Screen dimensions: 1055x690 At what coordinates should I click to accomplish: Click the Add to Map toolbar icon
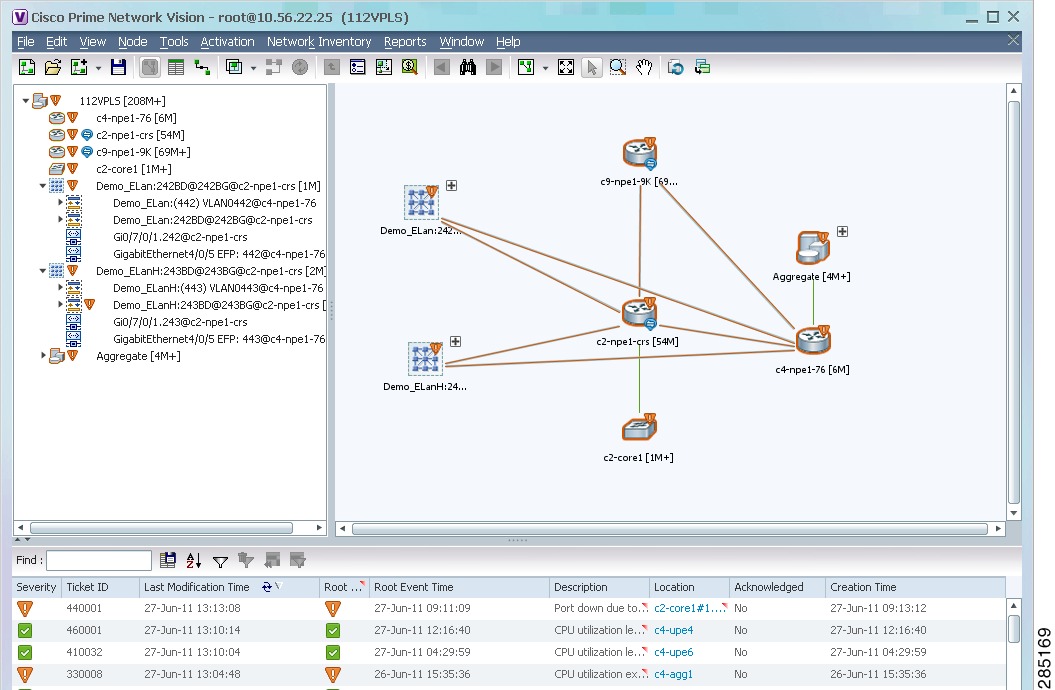79,67
